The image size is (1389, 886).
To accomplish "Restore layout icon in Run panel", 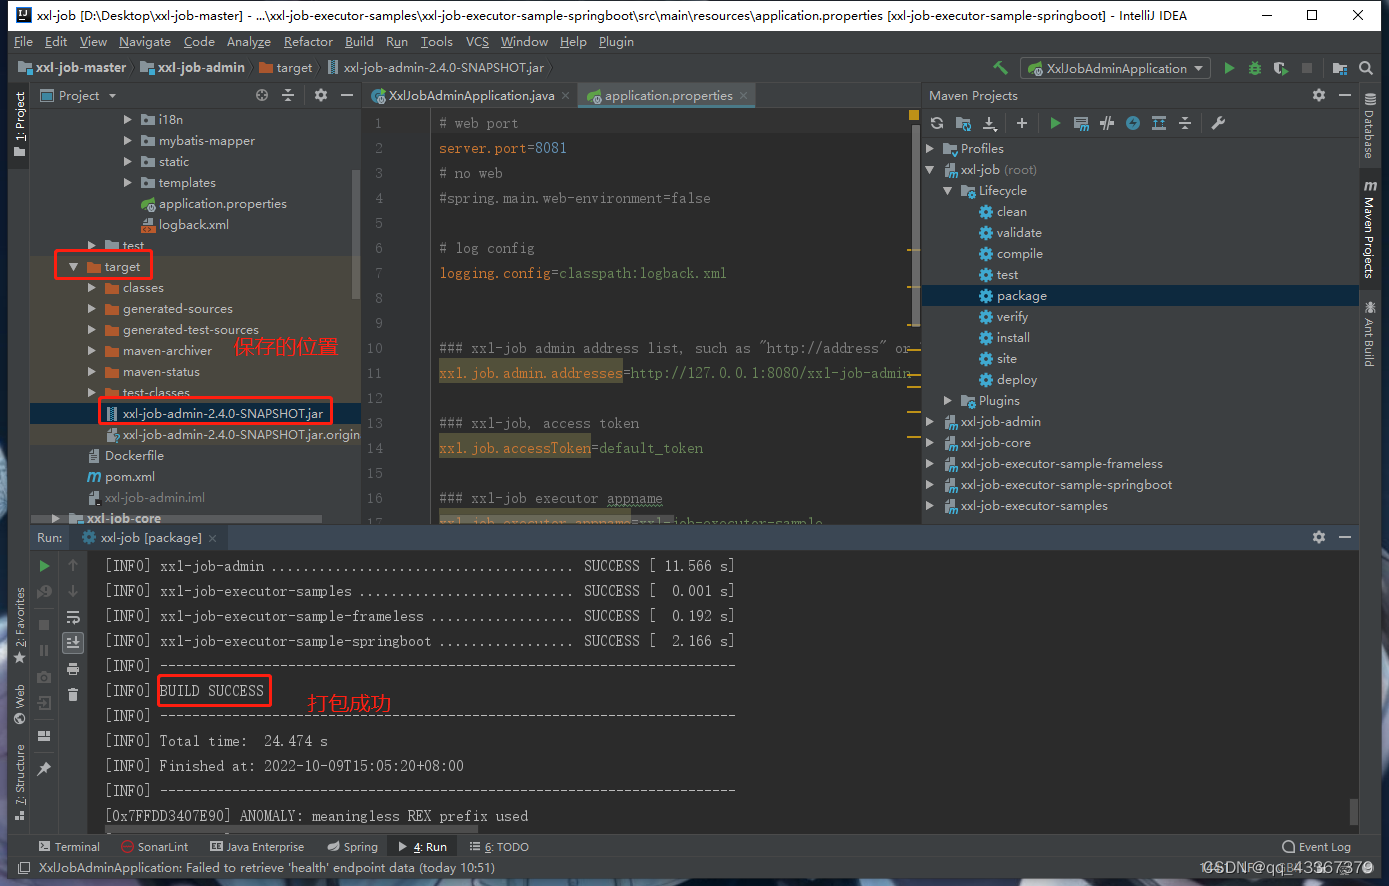I will pos(44,736).
